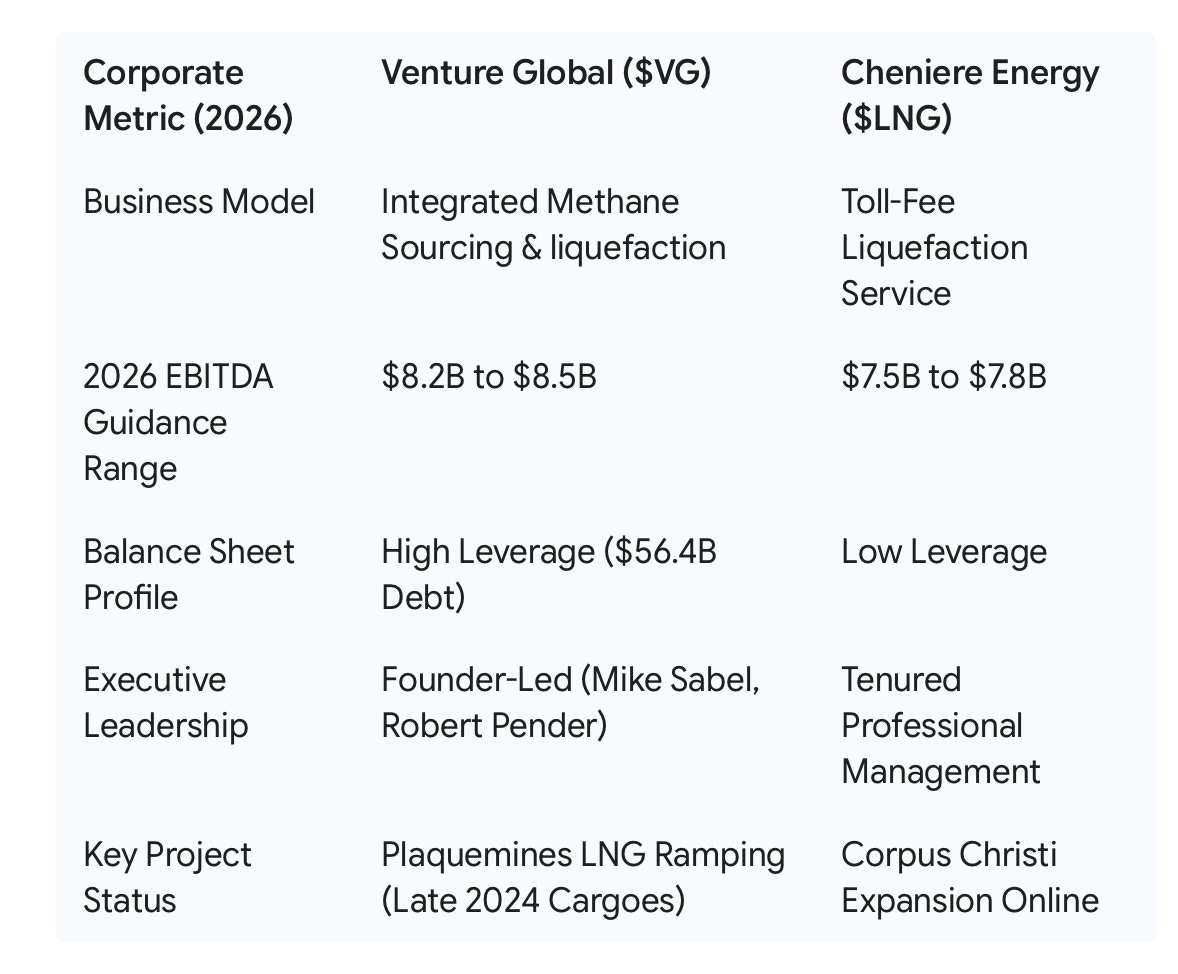Select the Cheniere Energy ($LNG) column header
The image size is (1178, 974).
pyautogui.click(x=970, y=95)
